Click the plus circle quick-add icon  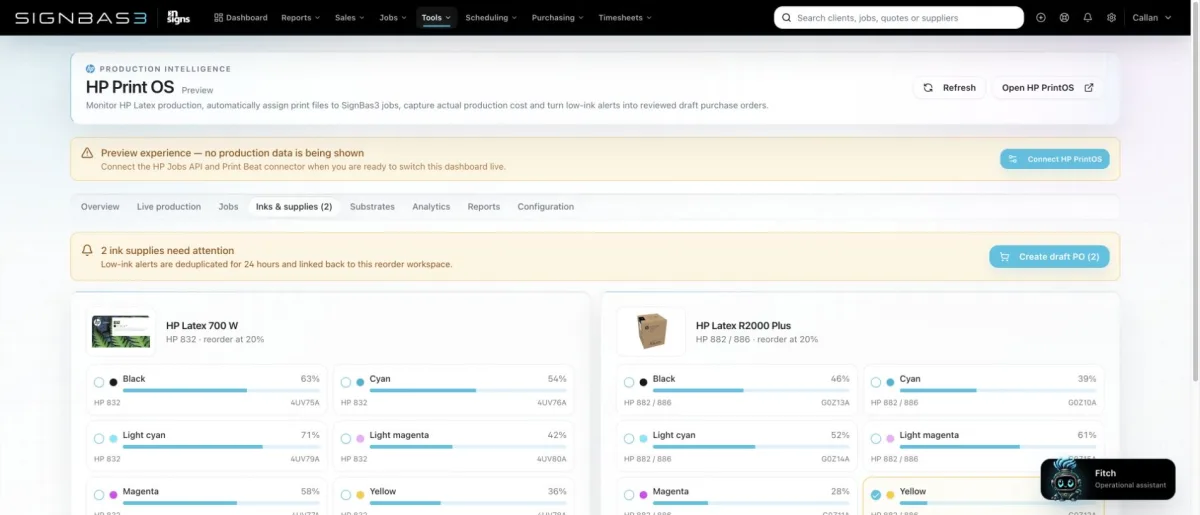[1041, 17]
